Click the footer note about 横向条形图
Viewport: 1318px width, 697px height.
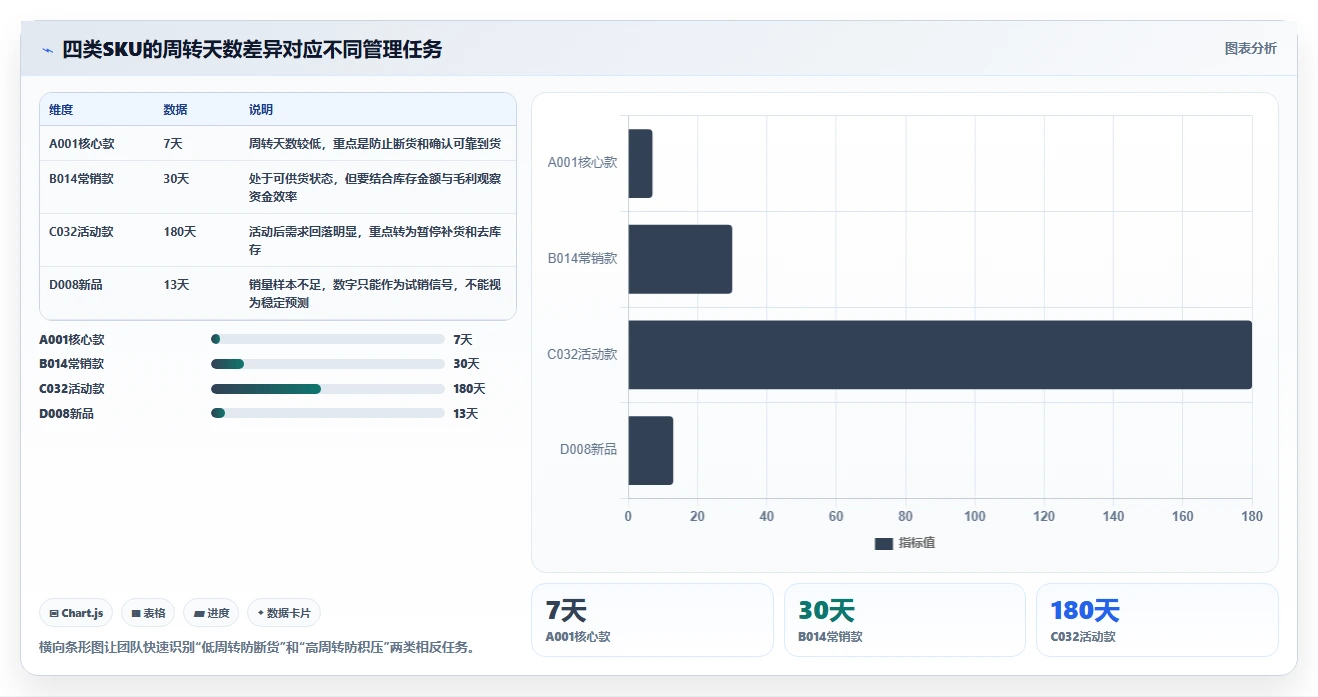tap(256, 647)
